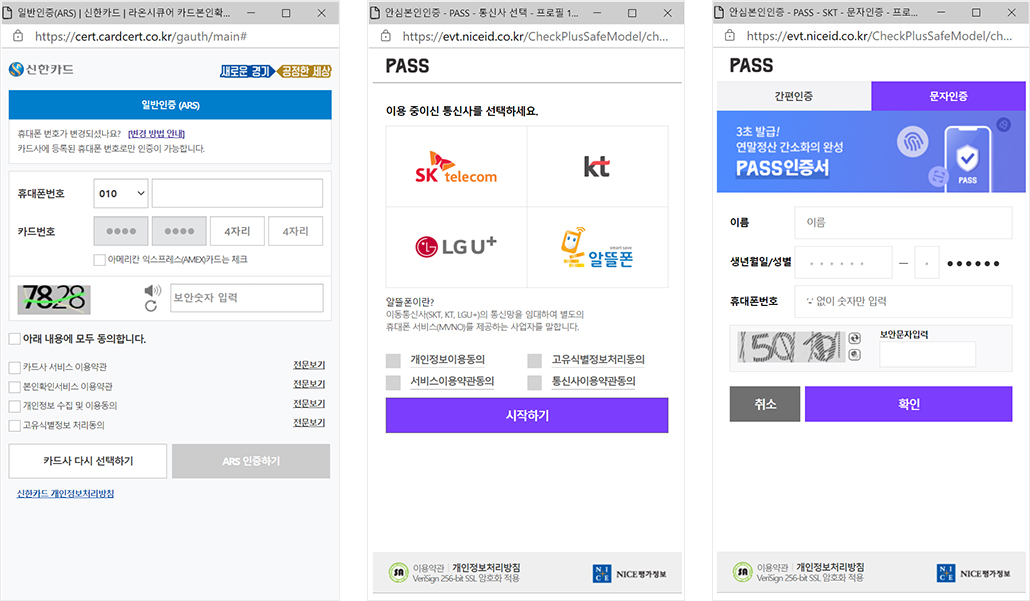Click 일반인증 (ARS) header tab

coord(170,105)
